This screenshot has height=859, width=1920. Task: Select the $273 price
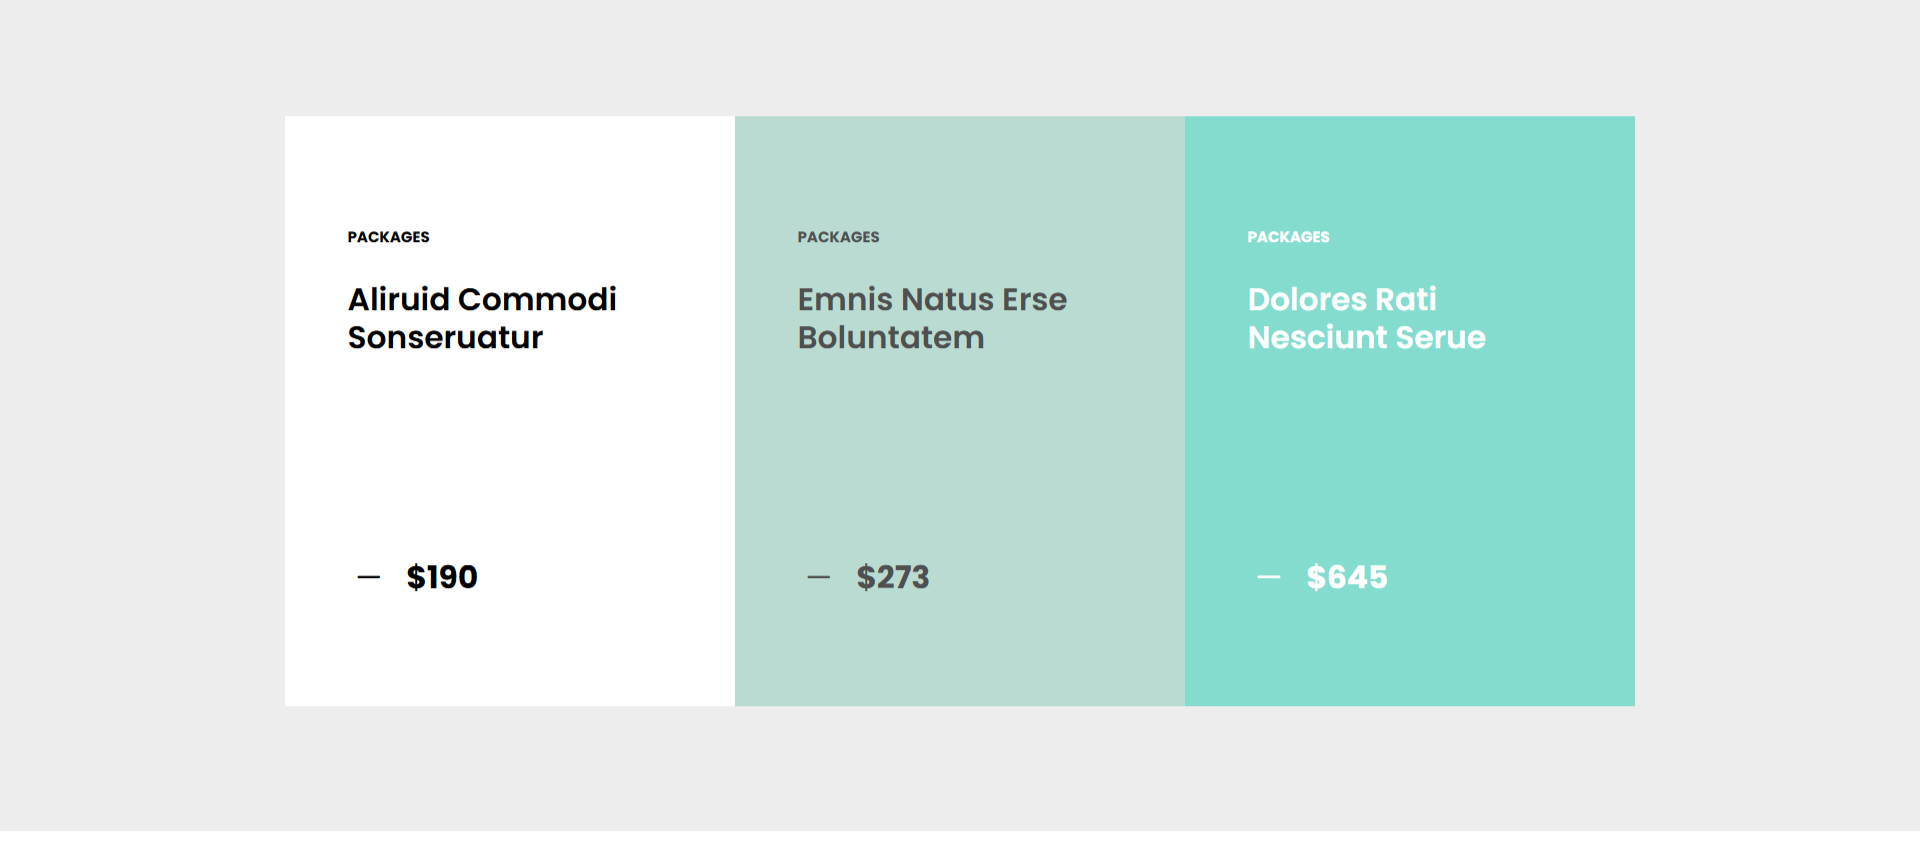click(x=893, y=577)
